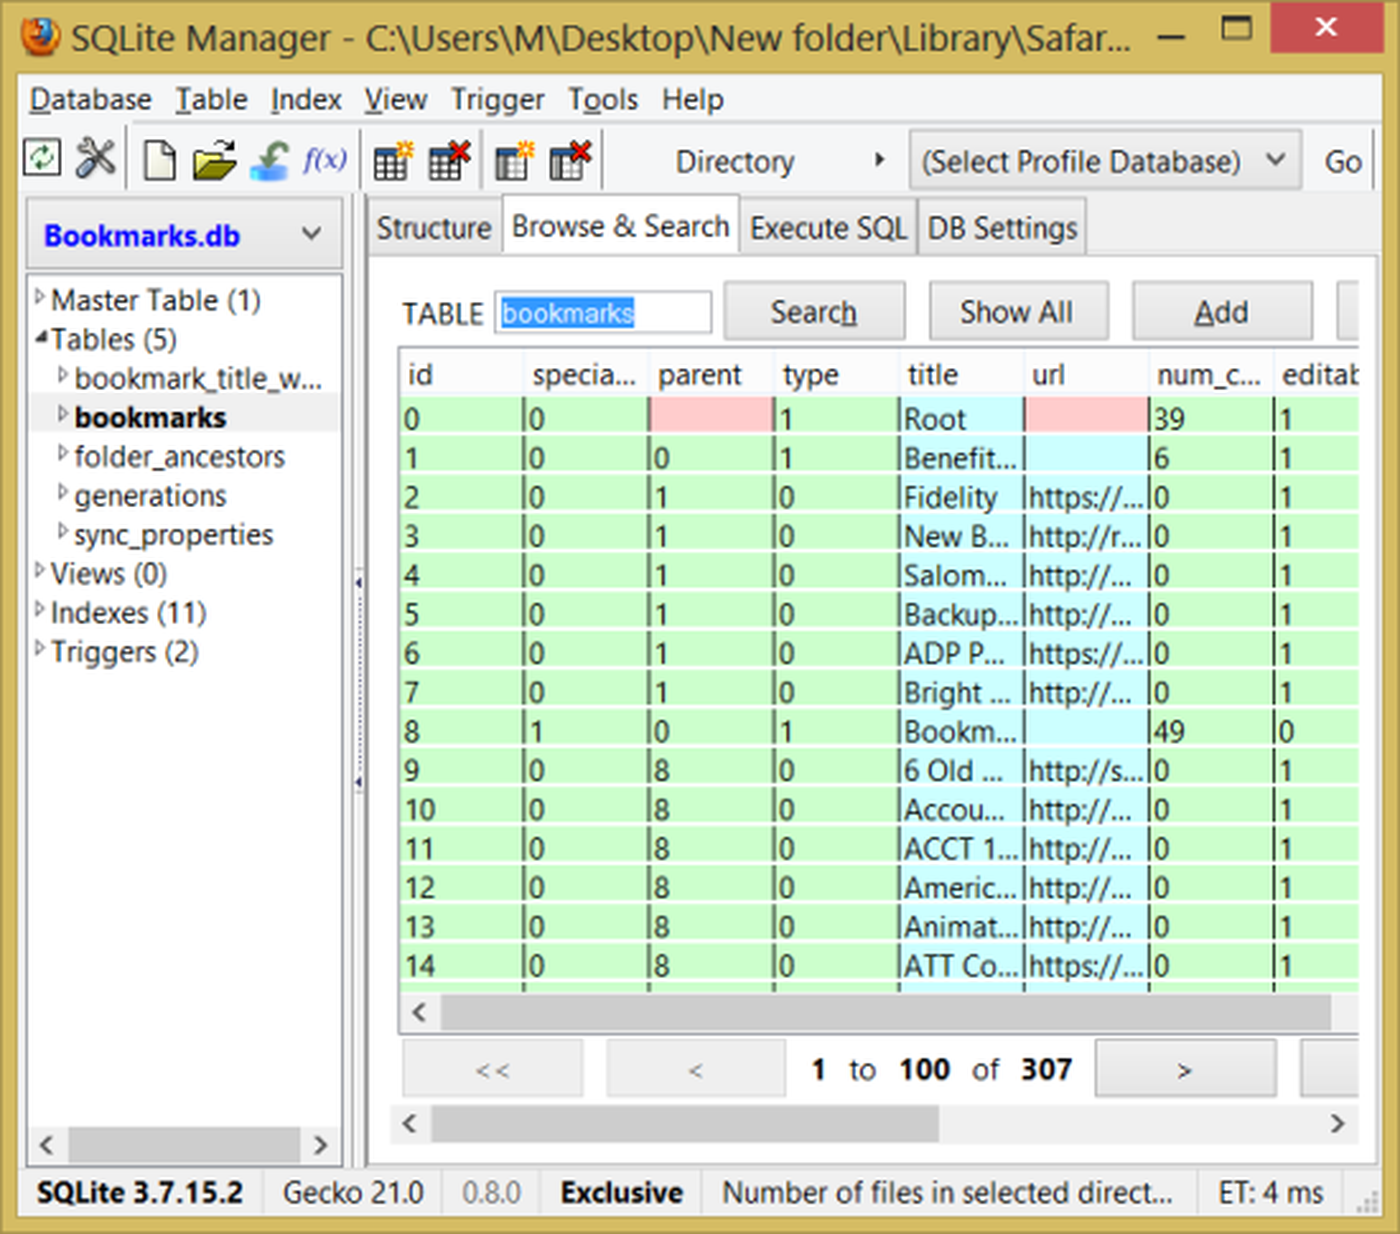This screenshot has width=1400, height=1234.
Task: Open the Bookmarks.db database dropdown
Action: point(184,235)
